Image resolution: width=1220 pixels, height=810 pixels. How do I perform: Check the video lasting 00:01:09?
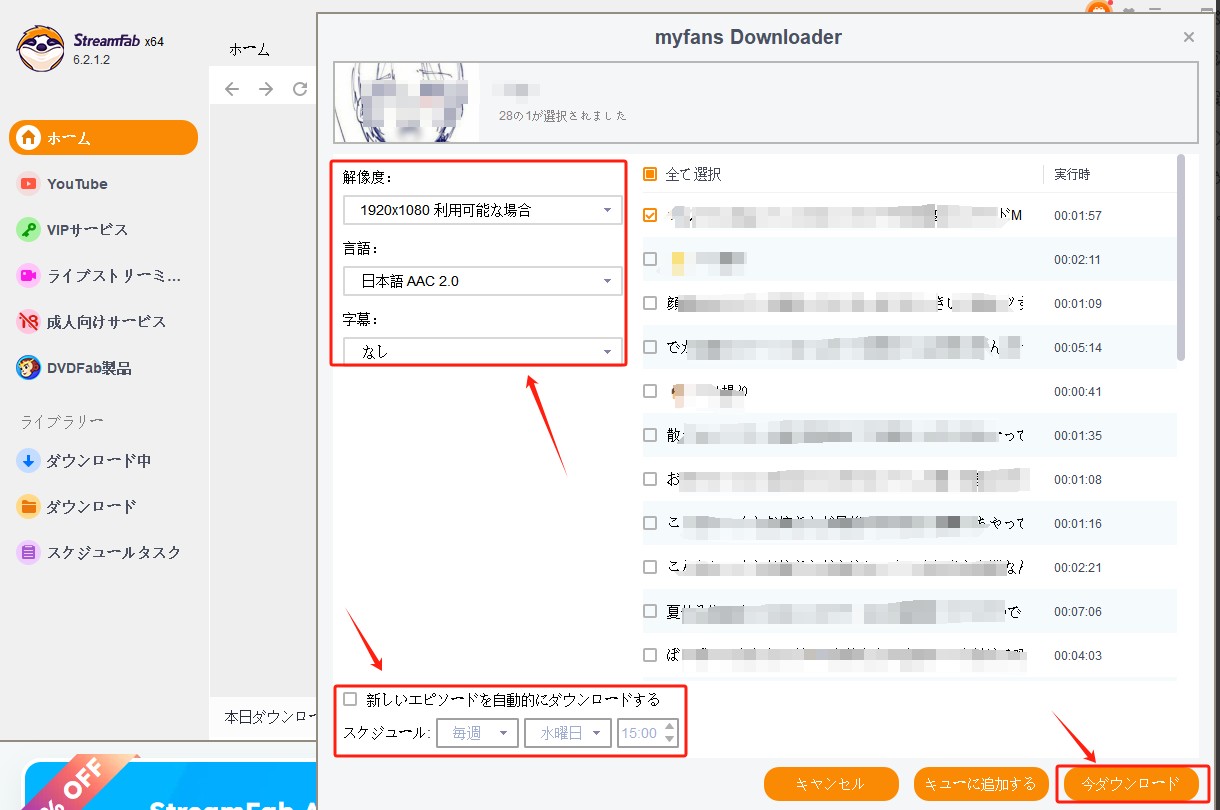(650, 303)
